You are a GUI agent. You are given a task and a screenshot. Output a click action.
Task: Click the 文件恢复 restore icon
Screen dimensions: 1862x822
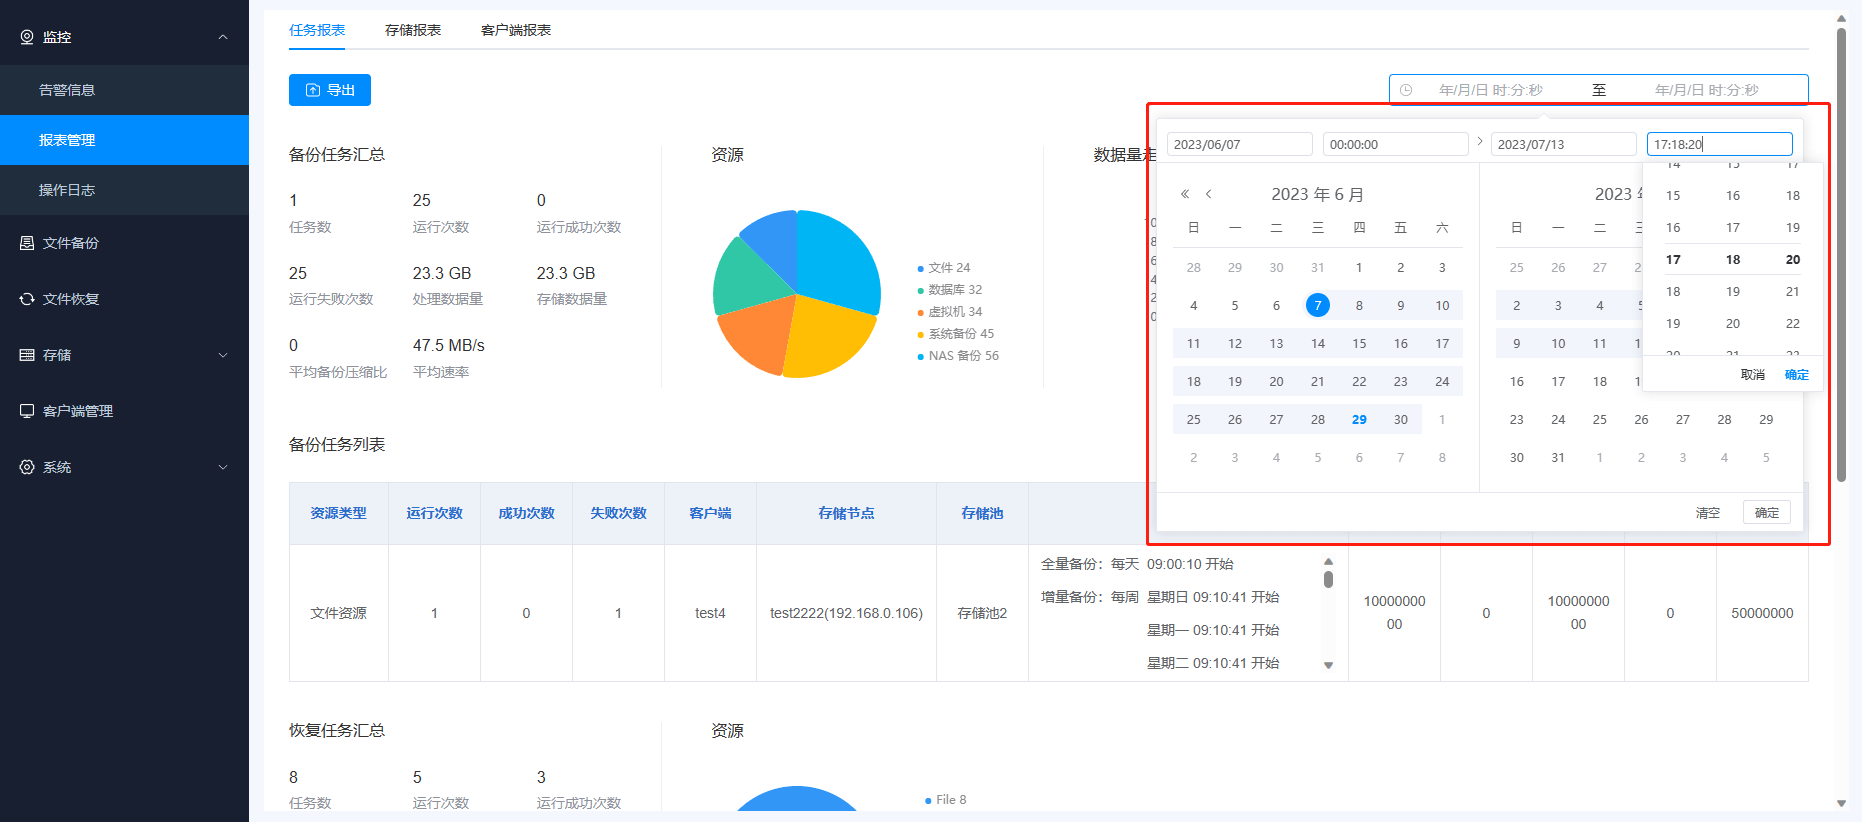27,299
